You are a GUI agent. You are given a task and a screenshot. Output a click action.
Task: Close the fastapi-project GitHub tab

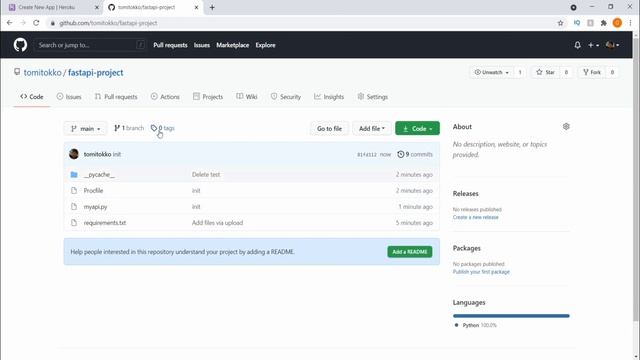pos(196,7)
